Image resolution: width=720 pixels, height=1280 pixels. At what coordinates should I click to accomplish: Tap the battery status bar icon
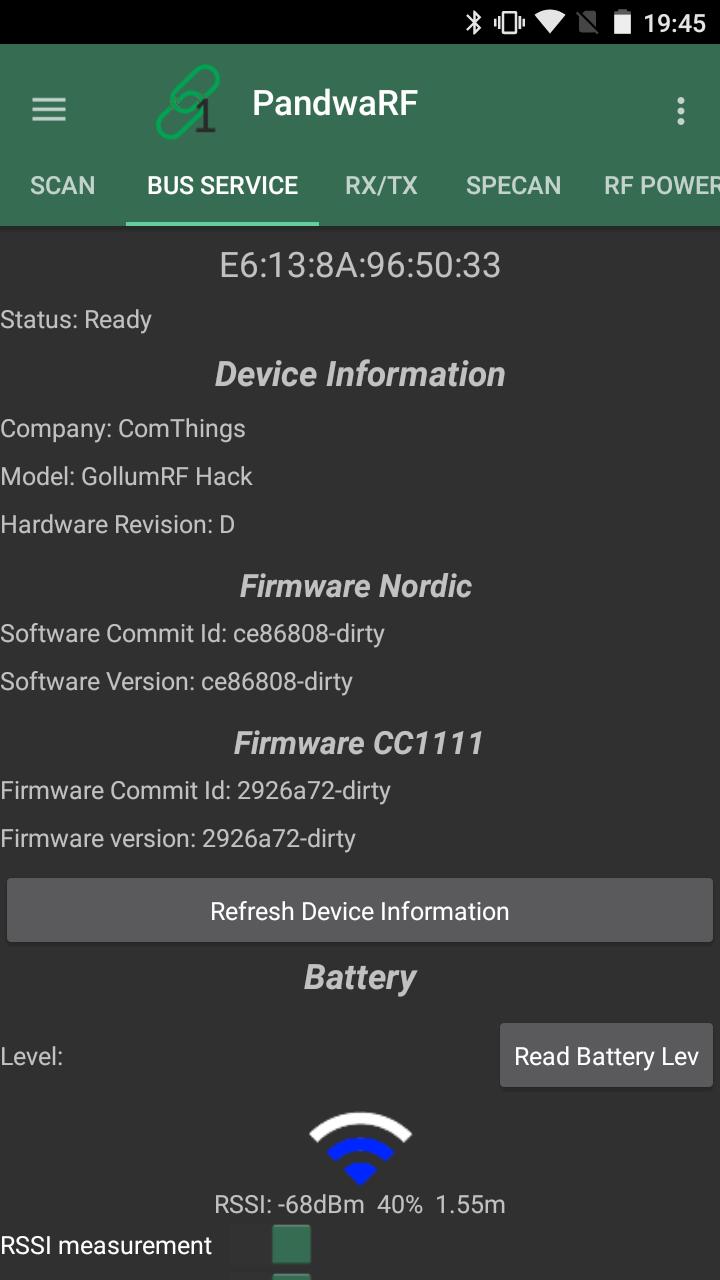(622, 22)
